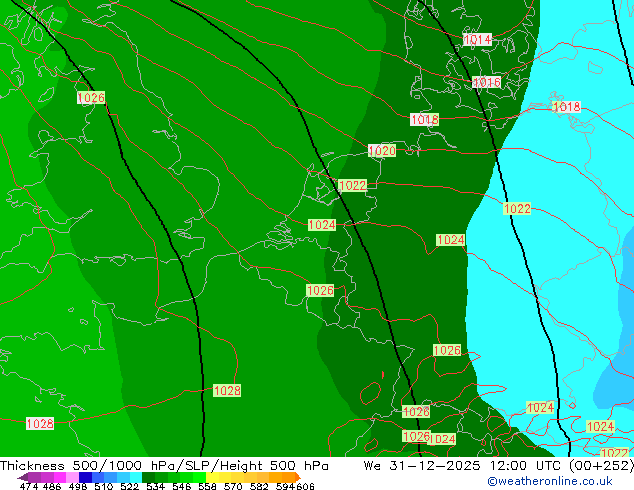The image size is (634, 490).
Task: Select the bright magenta legend swatch
Action: 59,477
